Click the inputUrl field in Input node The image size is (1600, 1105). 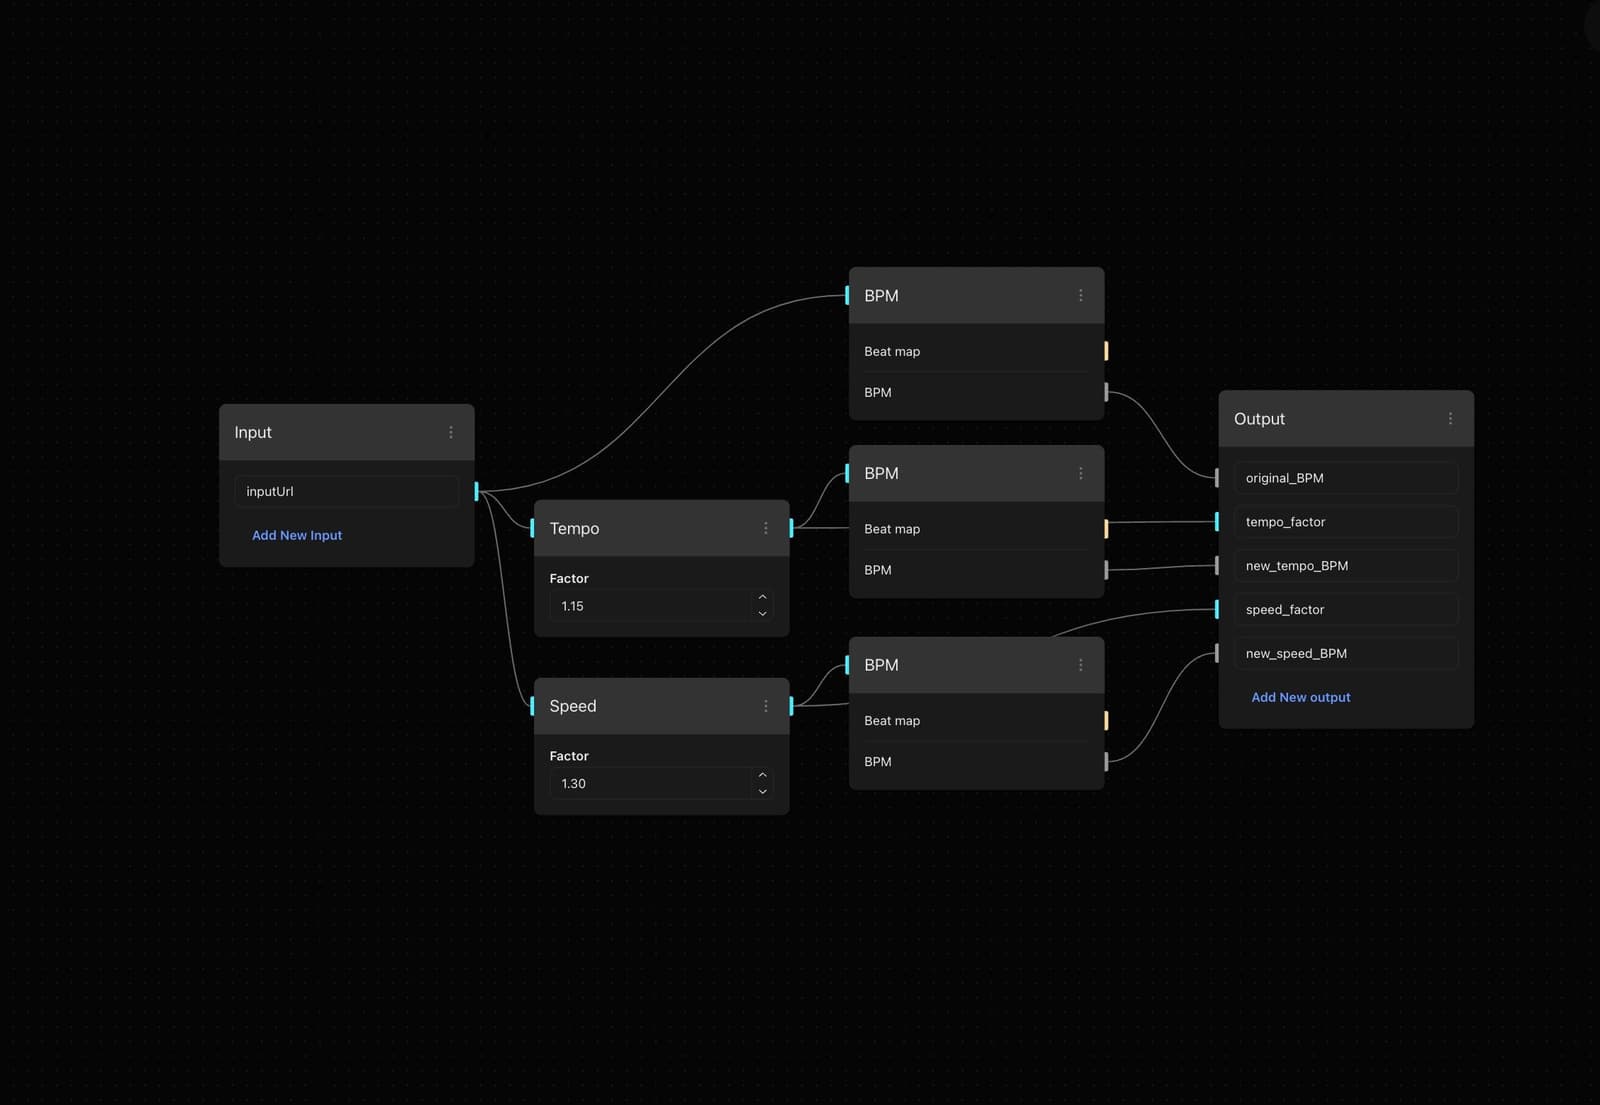(346, 491)
